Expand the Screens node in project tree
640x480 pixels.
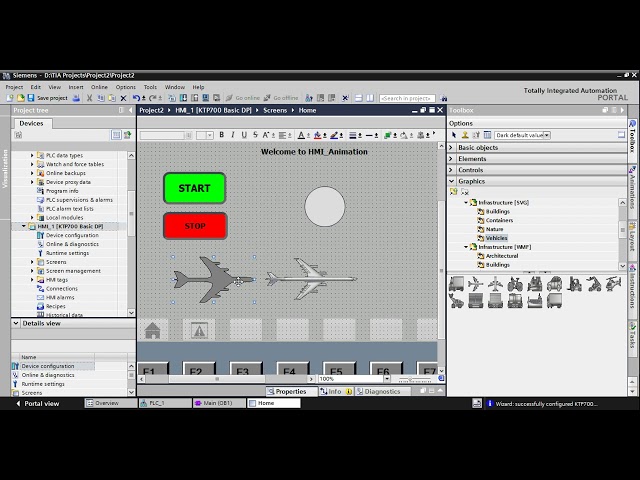tap(32, 262)
